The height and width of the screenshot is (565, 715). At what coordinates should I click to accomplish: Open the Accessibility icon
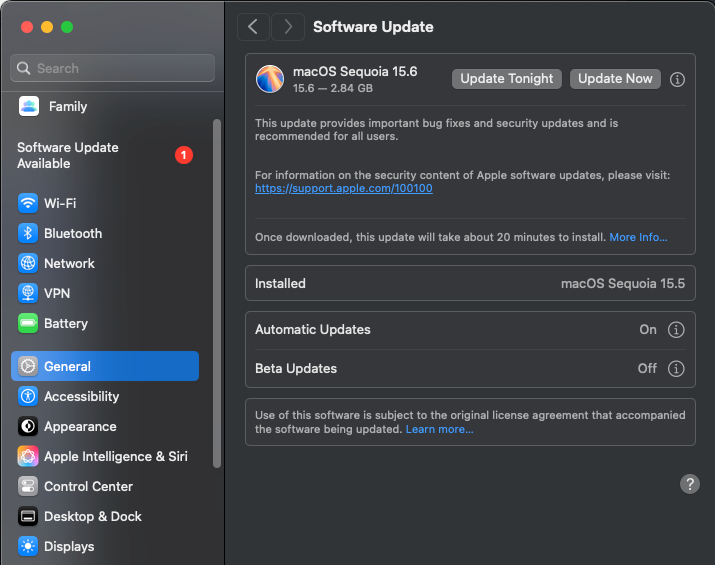(x=28, y=396)
